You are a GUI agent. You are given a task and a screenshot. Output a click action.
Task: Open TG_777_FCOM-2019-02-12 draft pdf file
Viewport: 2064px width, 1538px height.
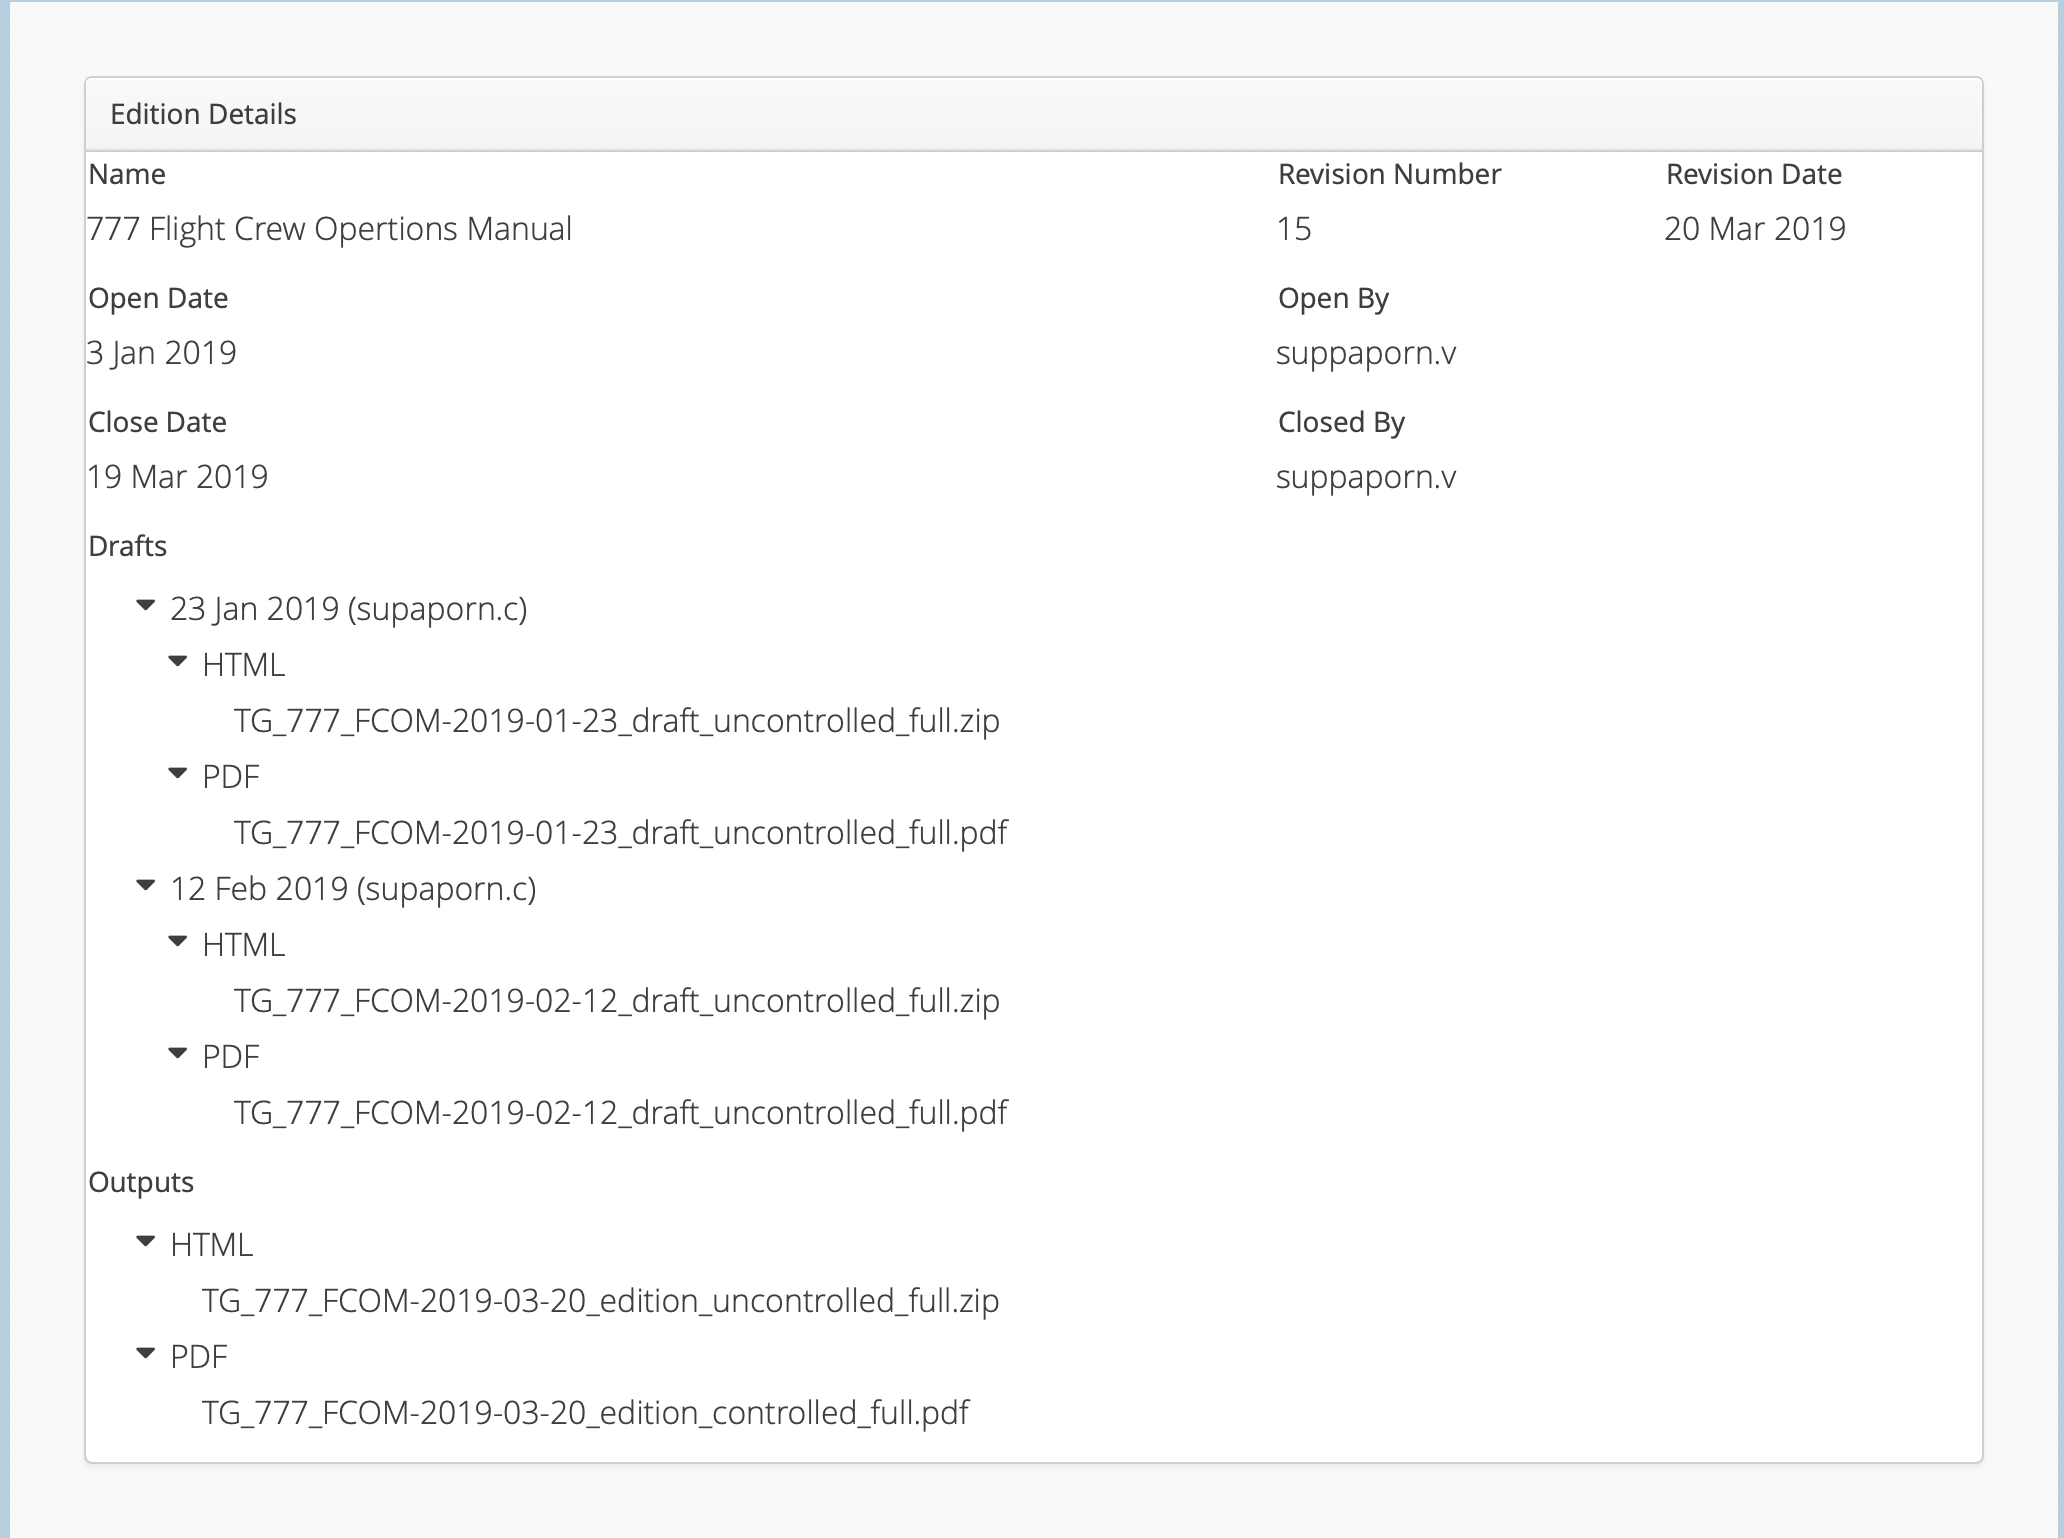(620, 1113)
